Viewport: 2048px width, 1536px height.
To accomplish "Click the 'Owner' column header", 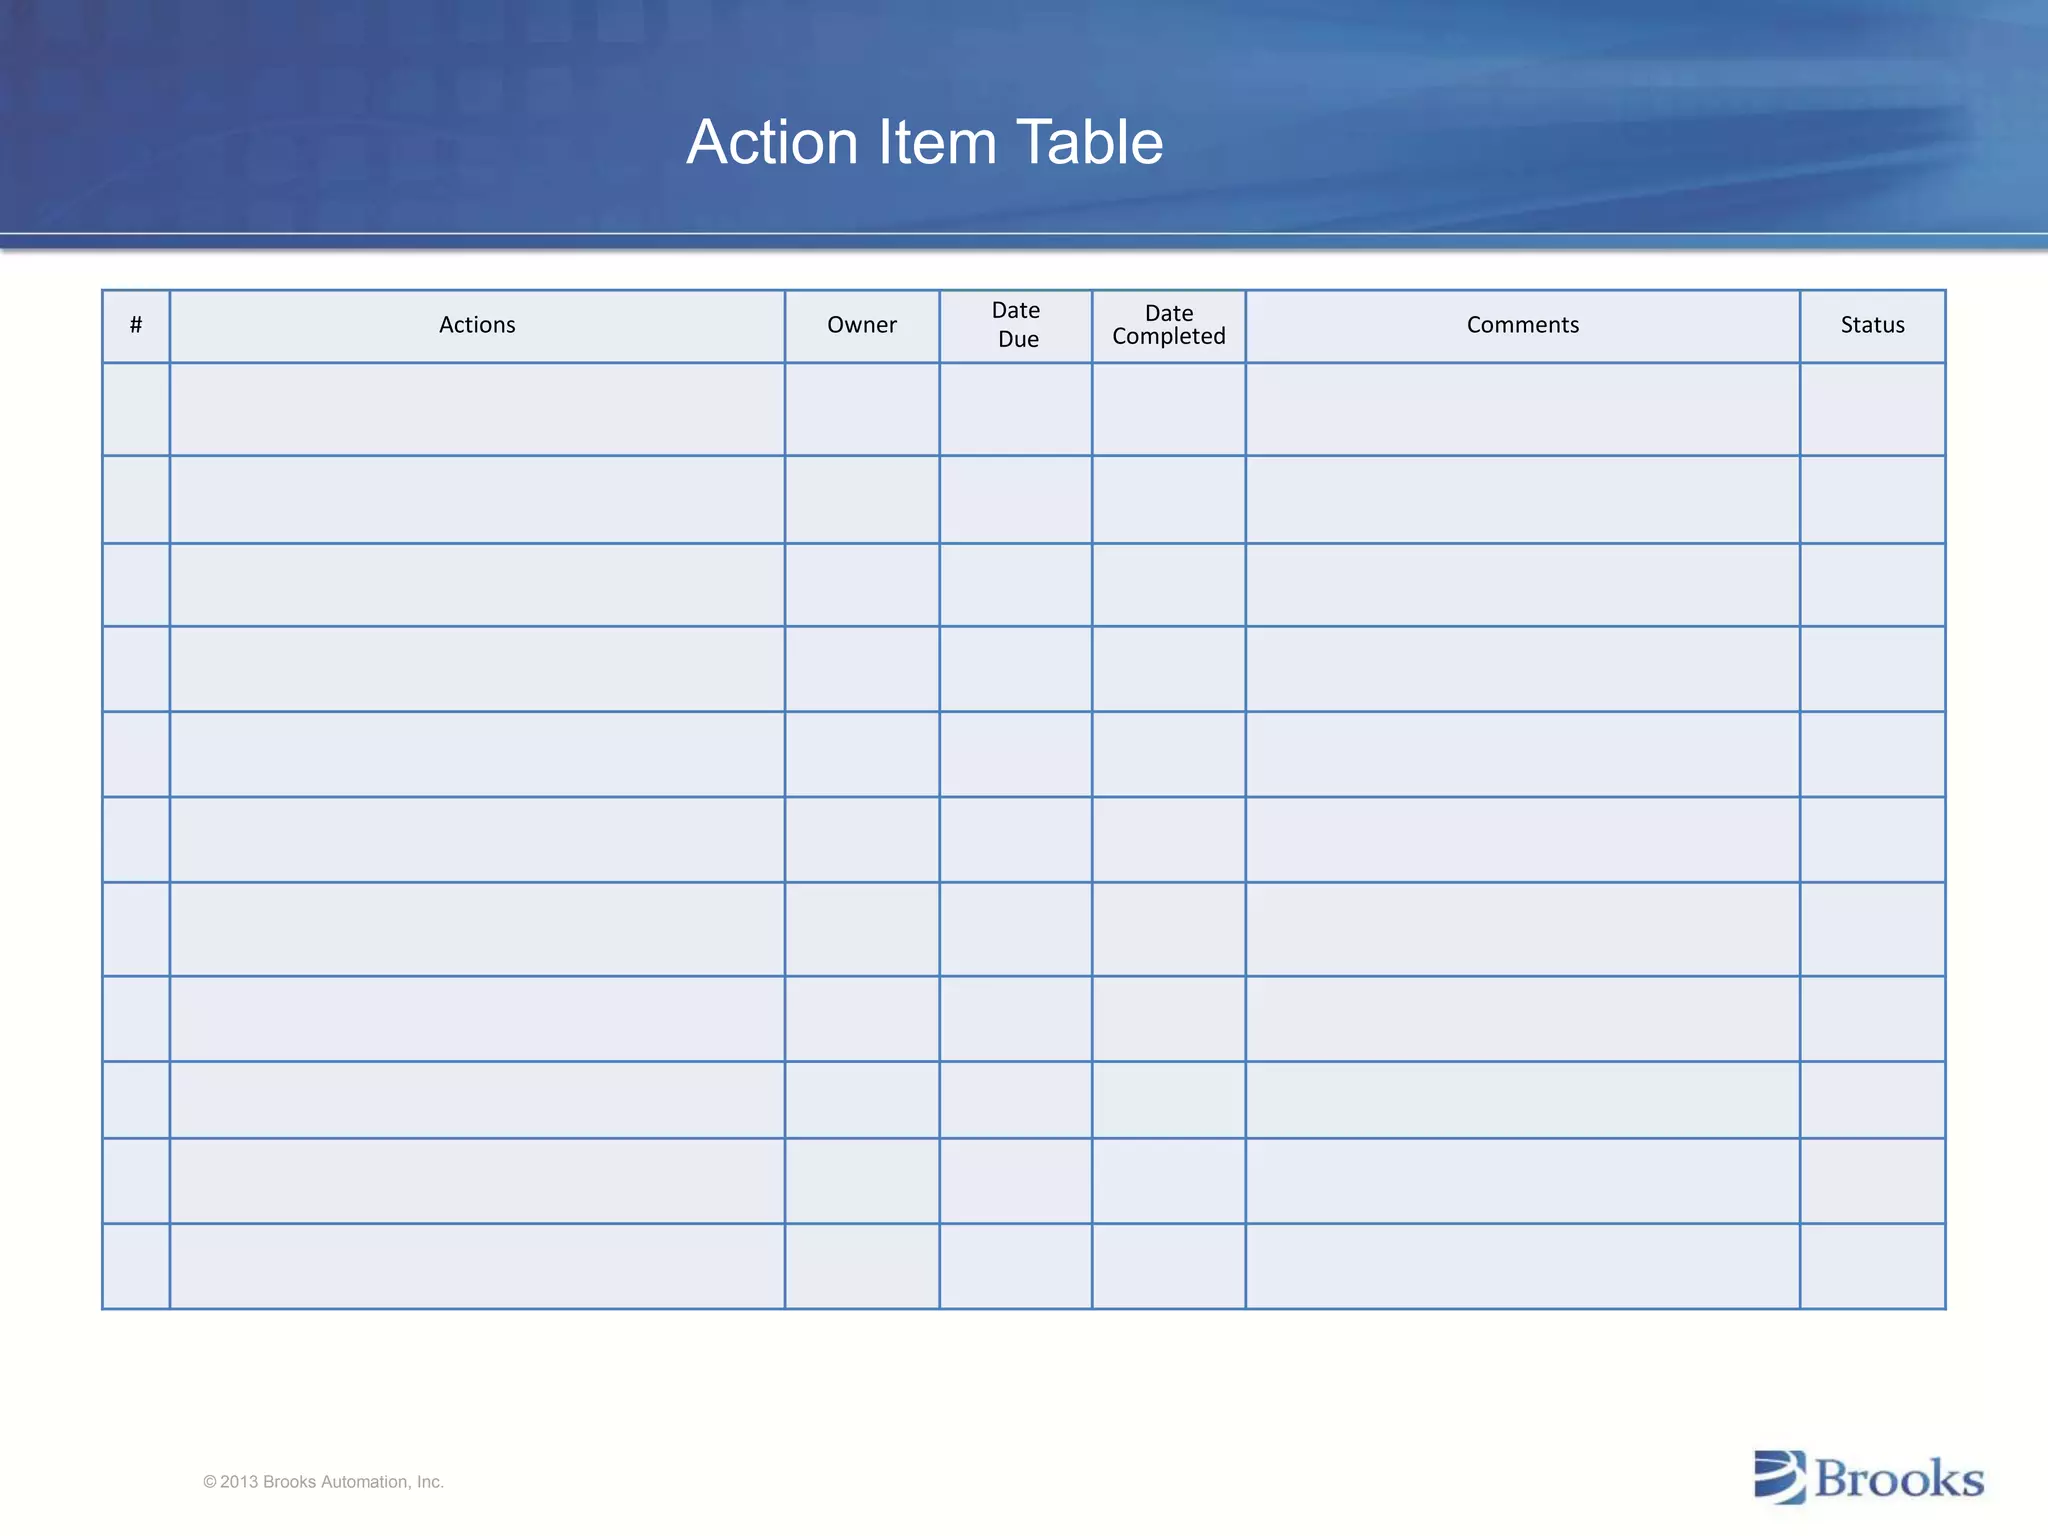I will 862,326.
